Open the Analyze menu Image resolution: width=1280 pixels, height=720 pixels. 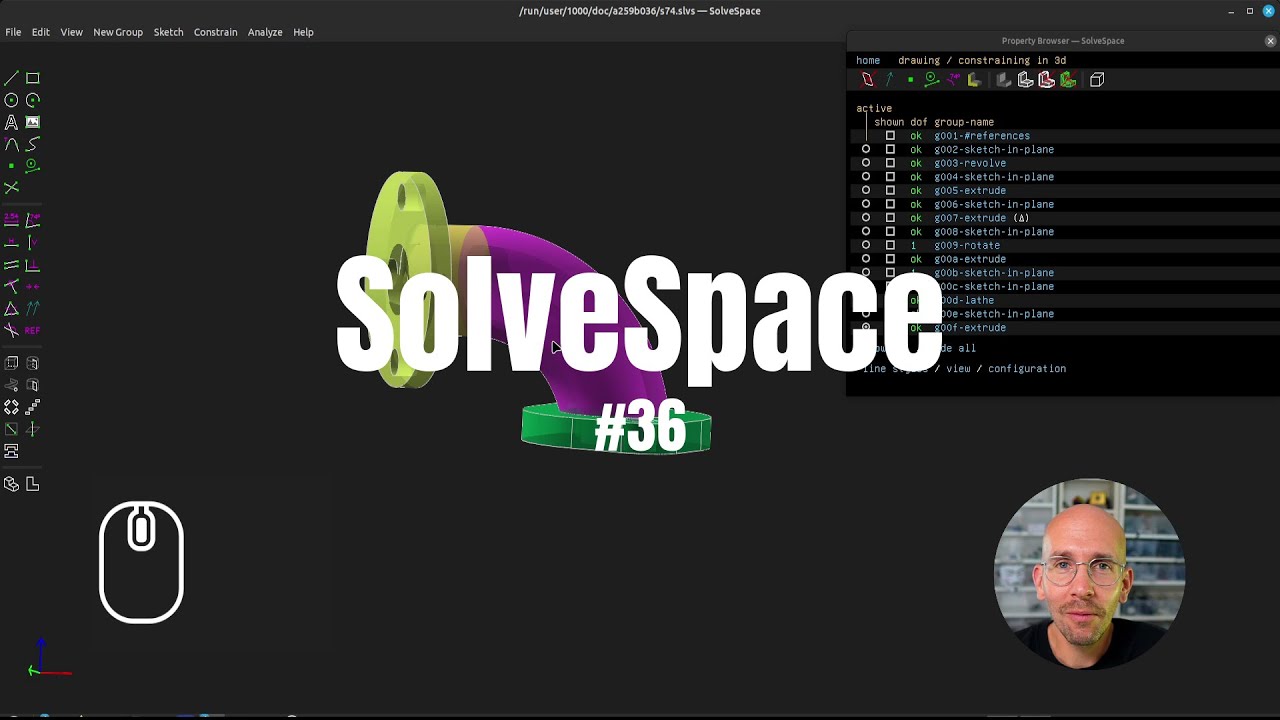pyautogui.click(x=265, y=32)
